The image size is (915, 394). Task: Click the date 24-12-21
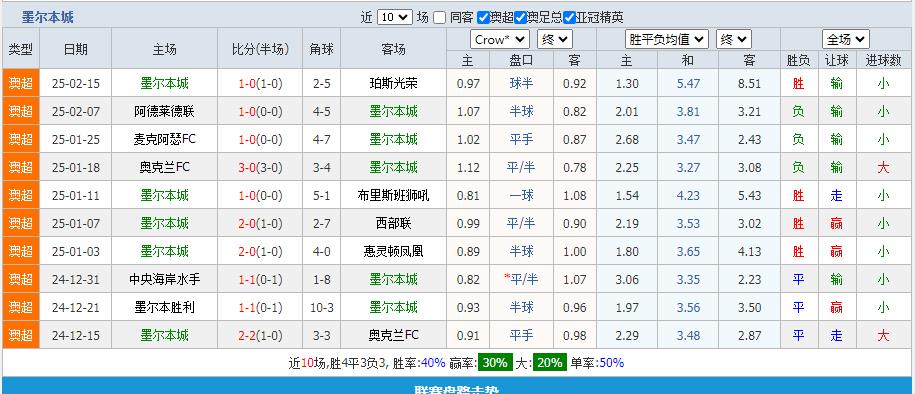(x=76, y=308)
